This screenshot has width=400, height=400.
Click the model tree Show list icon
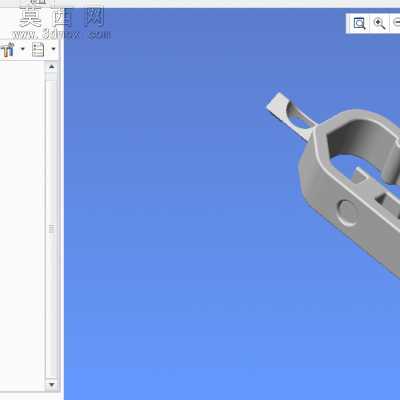(38, 50)
